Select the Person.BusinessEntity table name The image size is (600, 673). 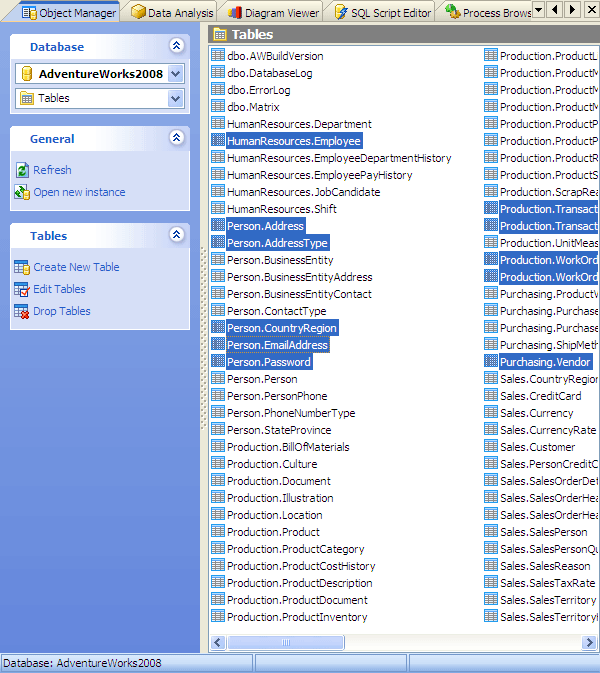click(x=280, y=260)
